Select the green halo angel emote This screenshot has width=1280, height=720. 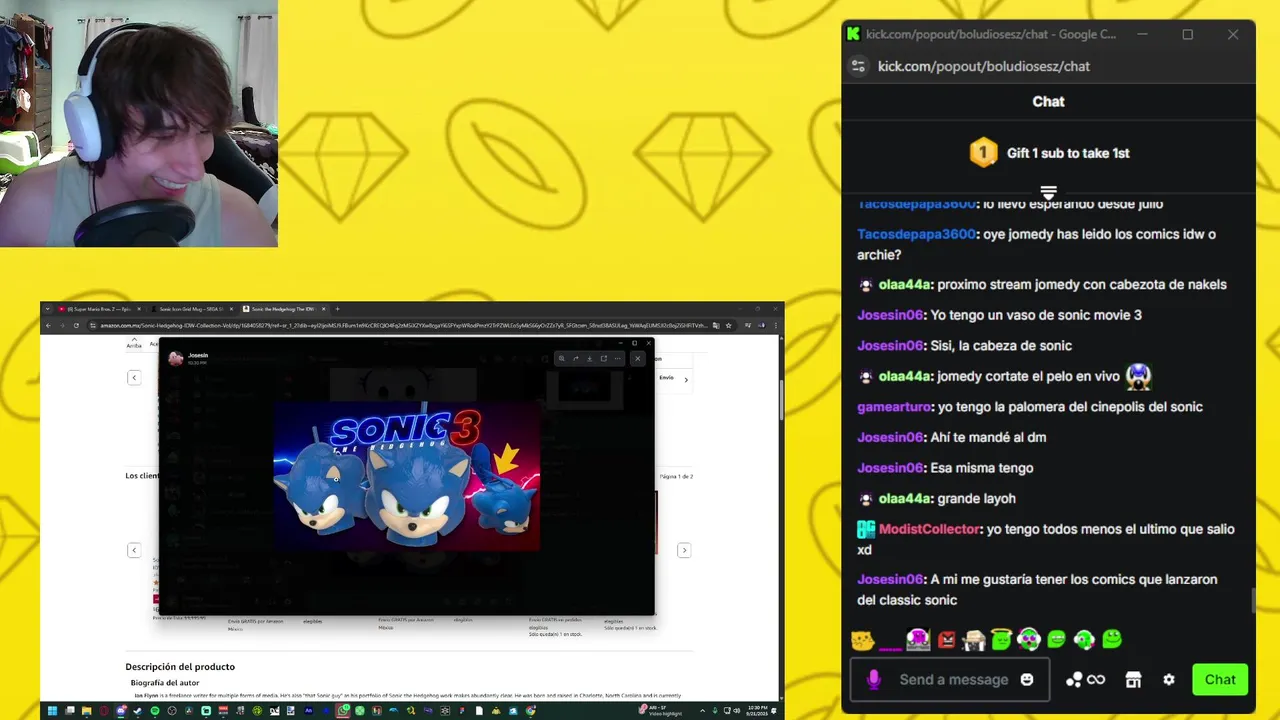coord(1001,639)
